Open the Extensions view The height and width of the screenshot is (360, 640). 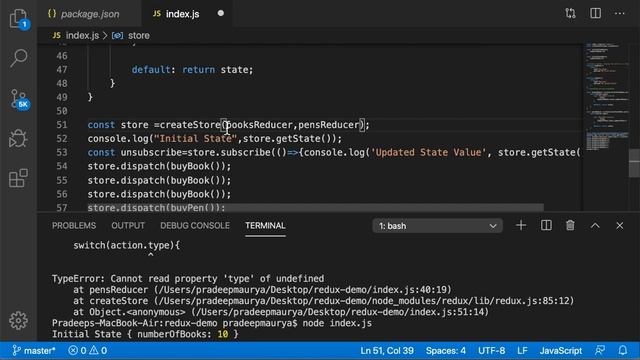tap(18, 178)
